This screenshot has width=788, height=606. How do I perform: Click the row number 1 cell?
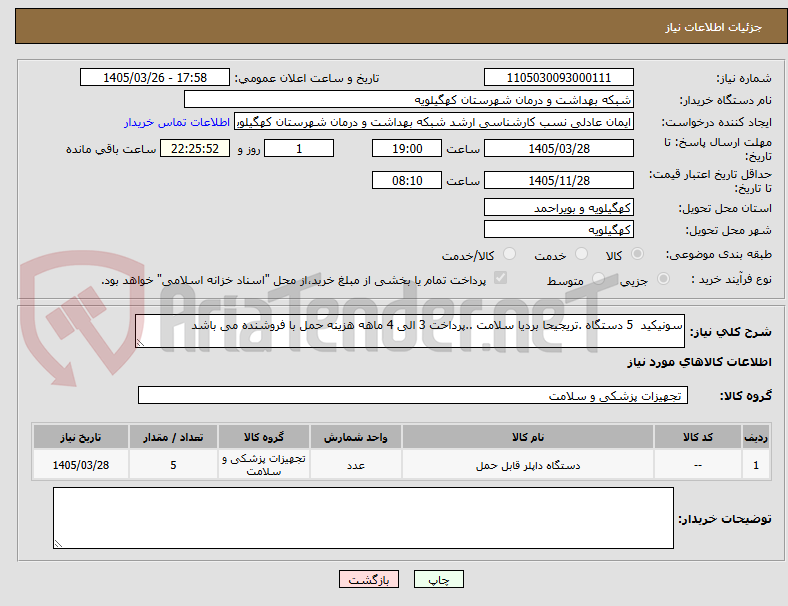point(755,464)
